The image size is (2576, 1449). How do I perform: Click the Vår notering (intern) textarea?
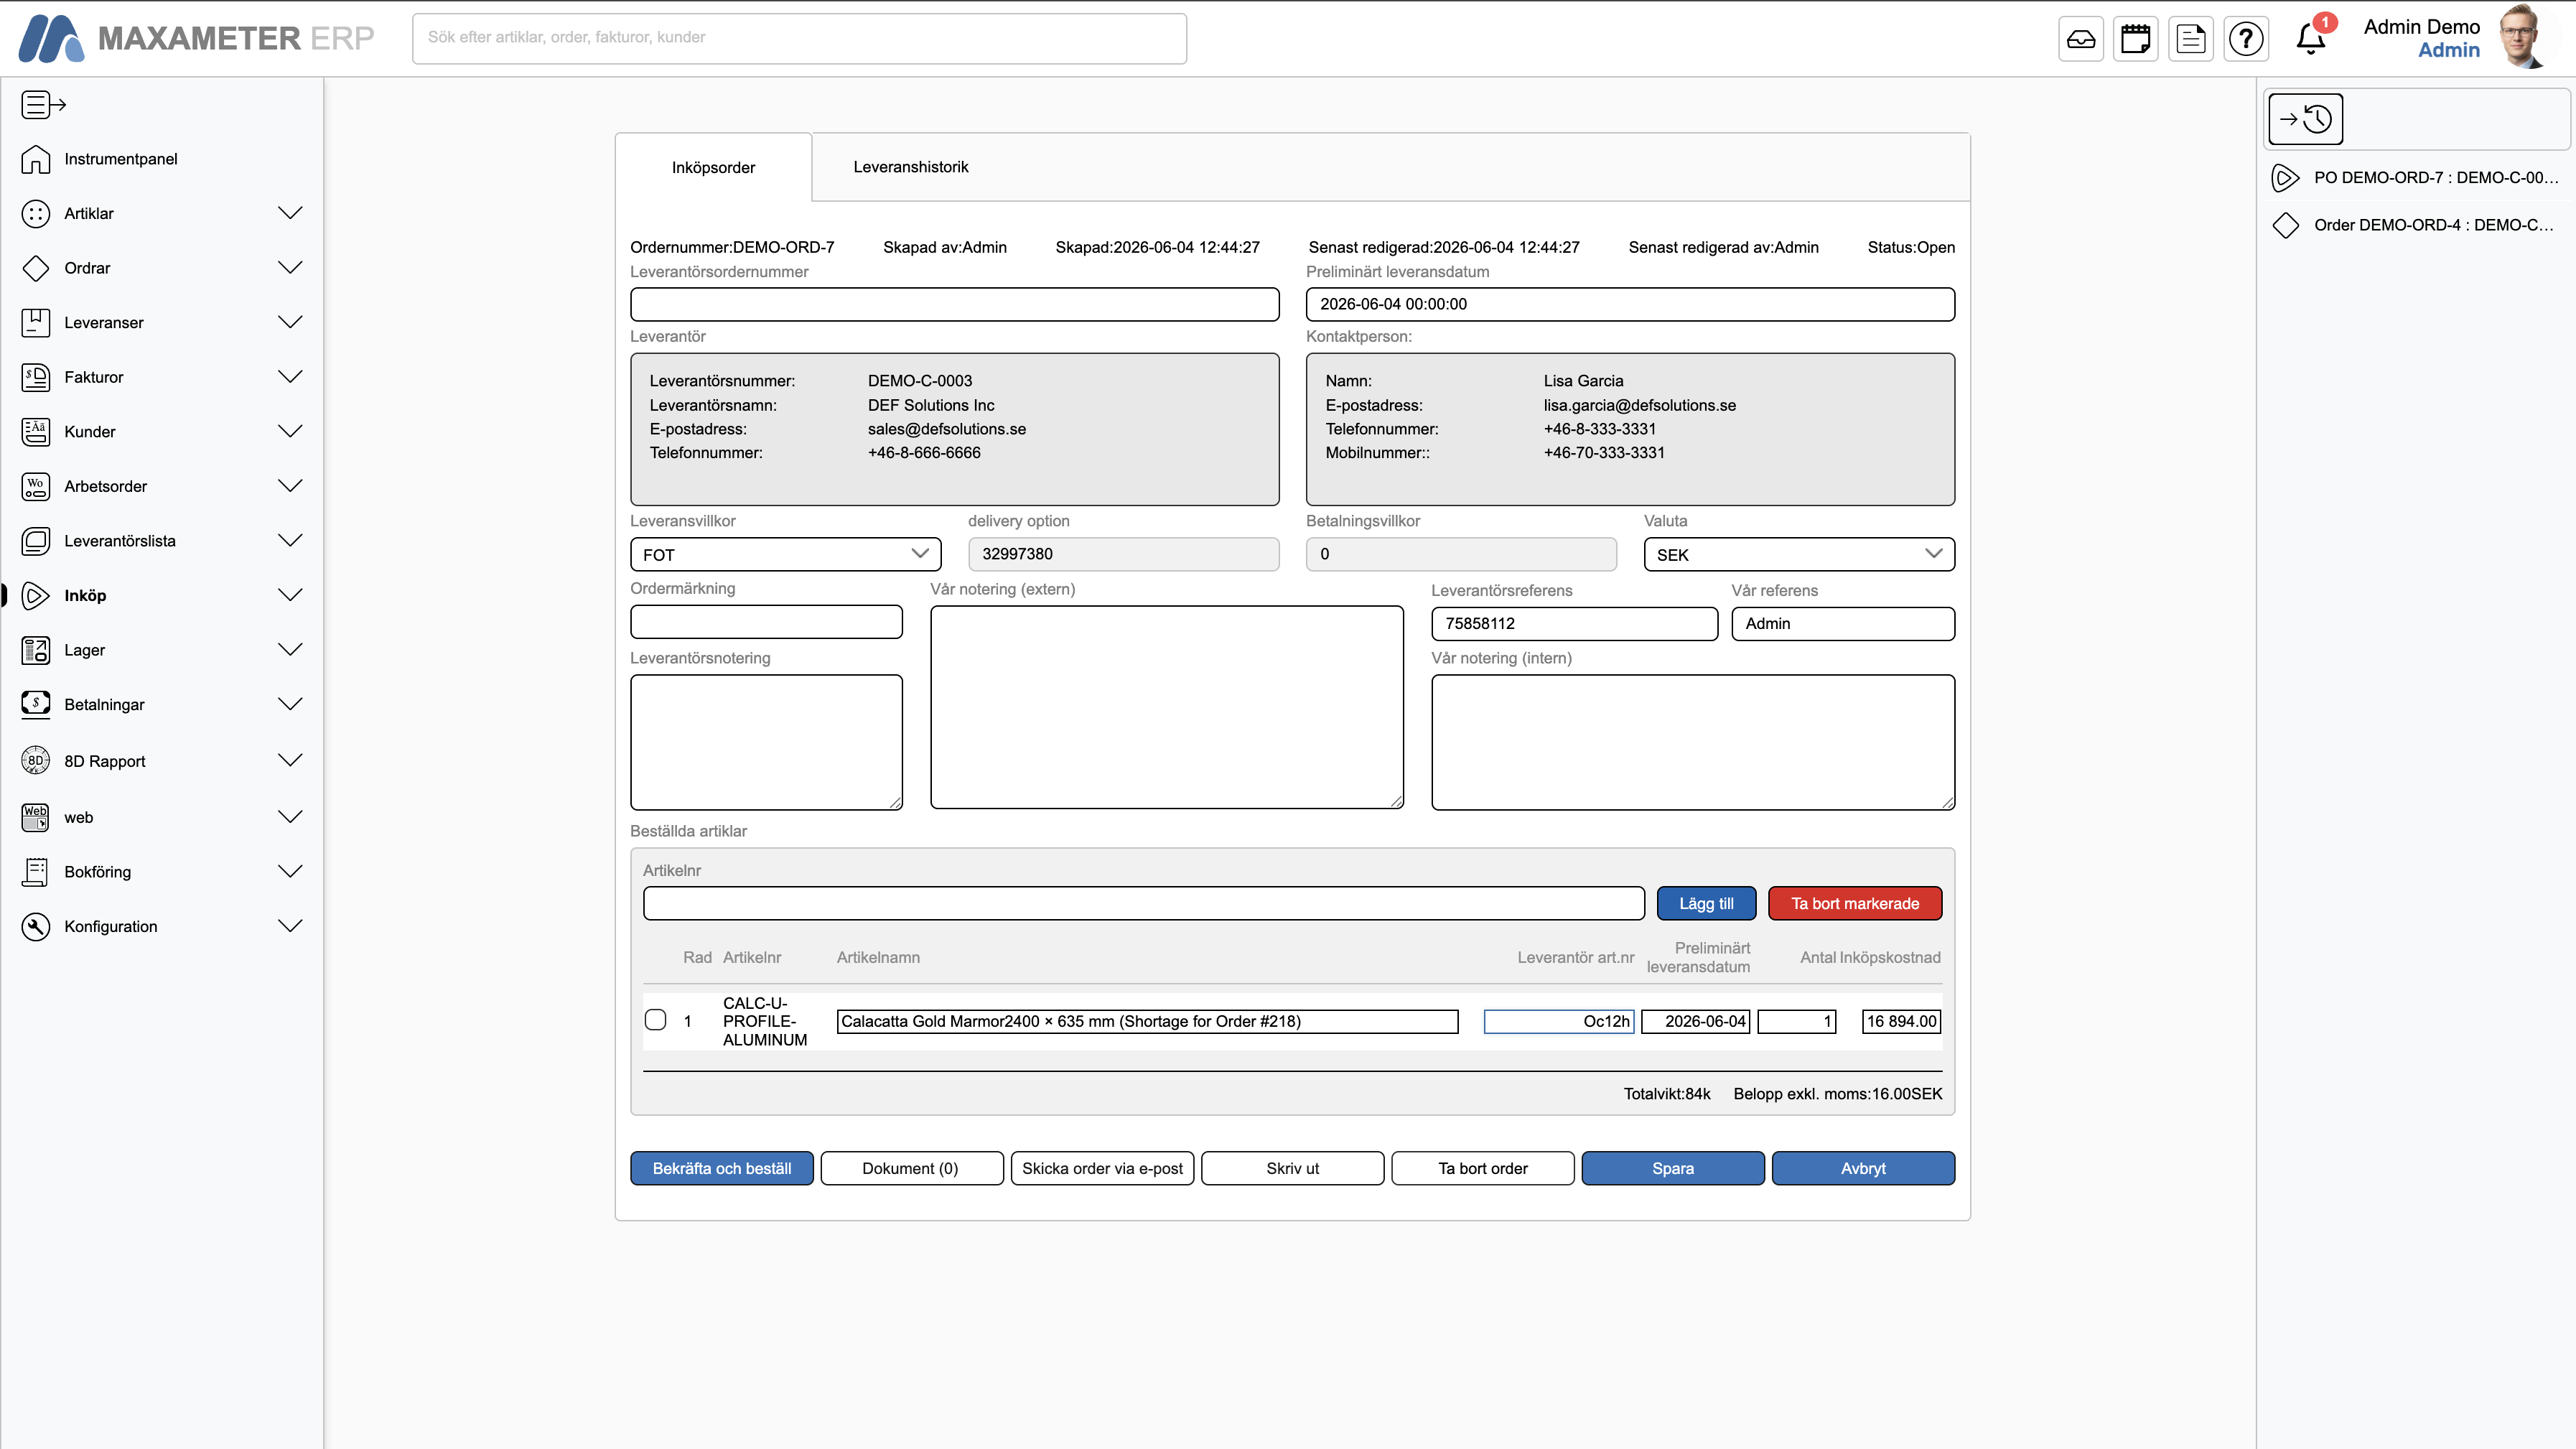[1693, 742]
